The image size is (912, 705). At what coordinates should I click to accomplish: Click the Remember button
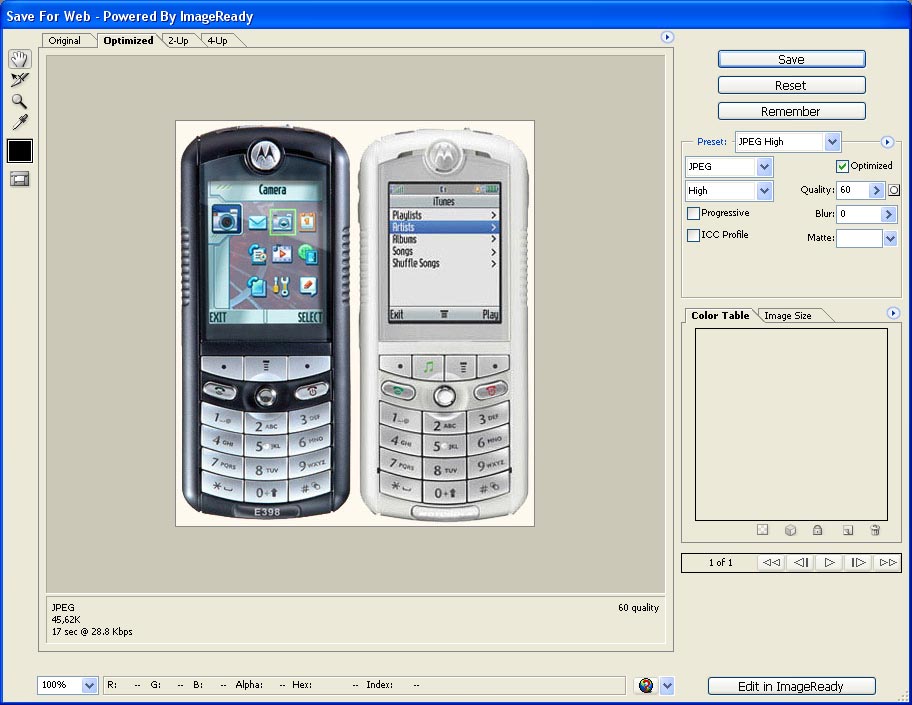tap(791, 111)
